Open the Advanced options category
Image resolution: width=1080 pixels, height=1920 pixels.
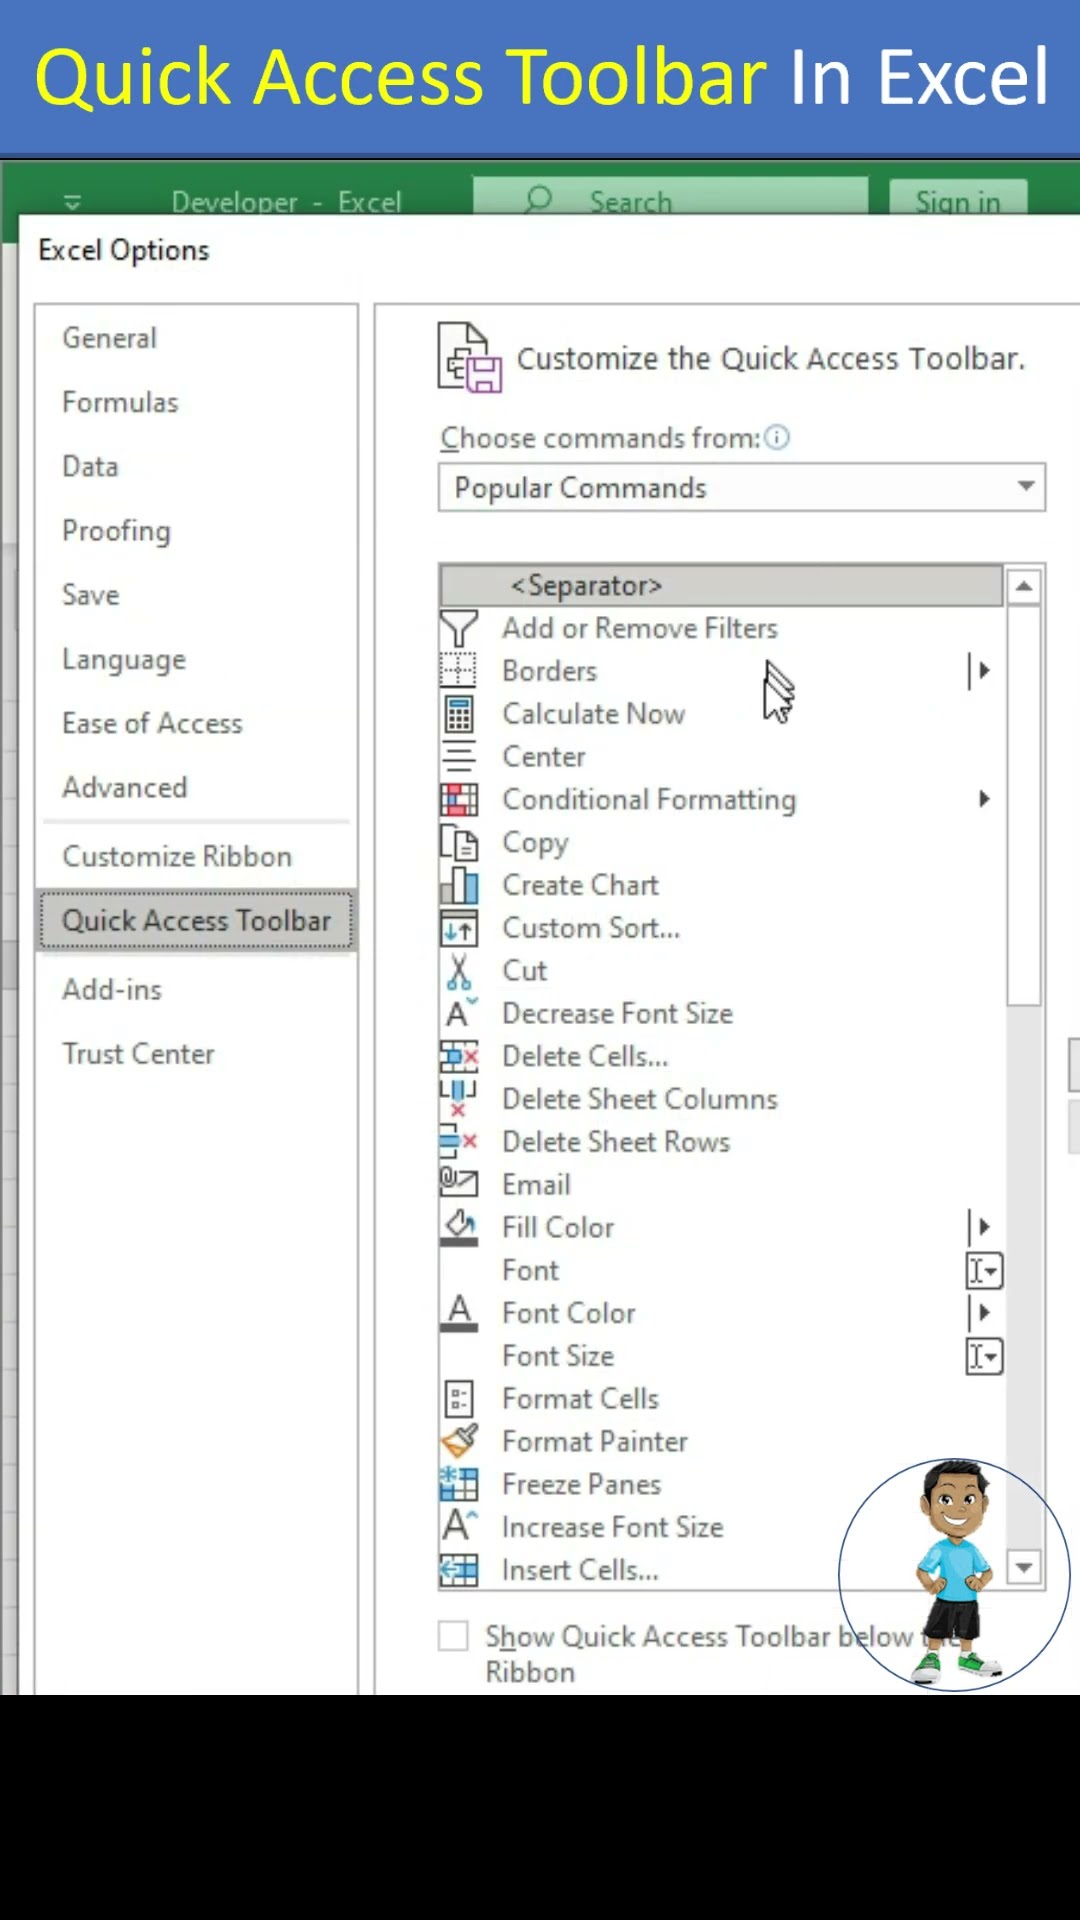click(125, 788)
